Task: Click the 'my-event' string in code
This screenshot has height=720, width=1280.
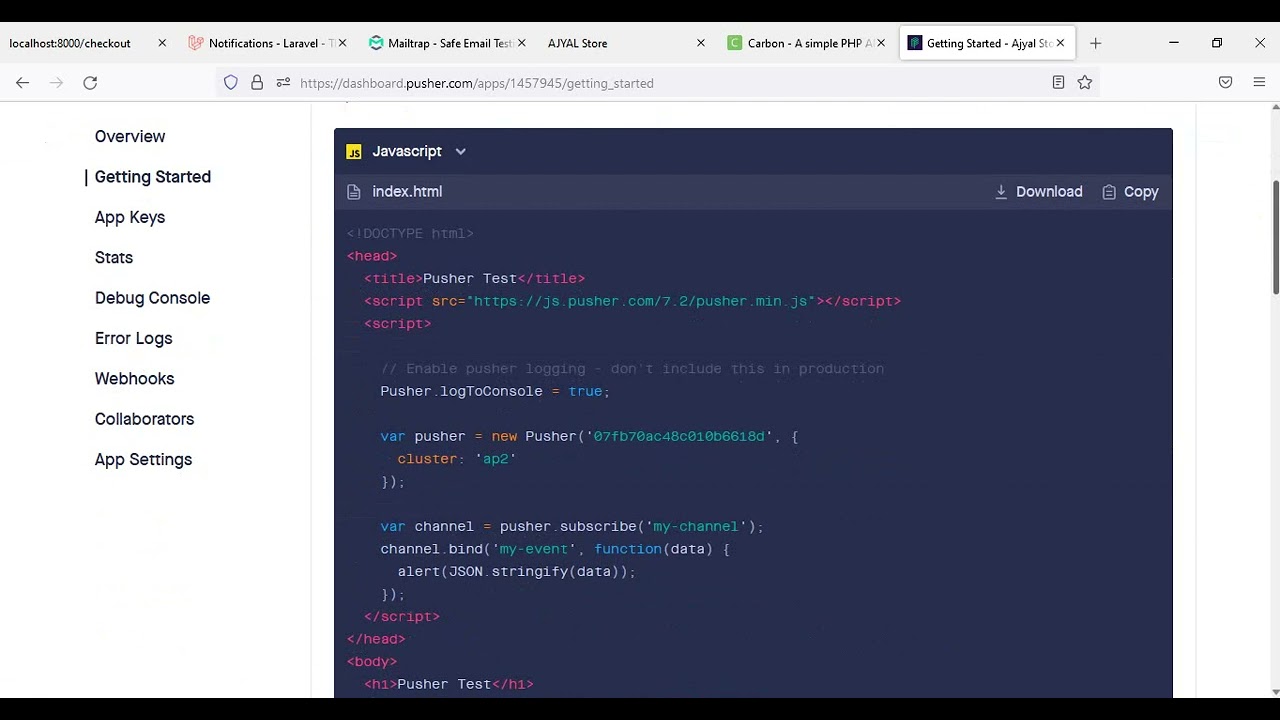Action: [534, 549]
